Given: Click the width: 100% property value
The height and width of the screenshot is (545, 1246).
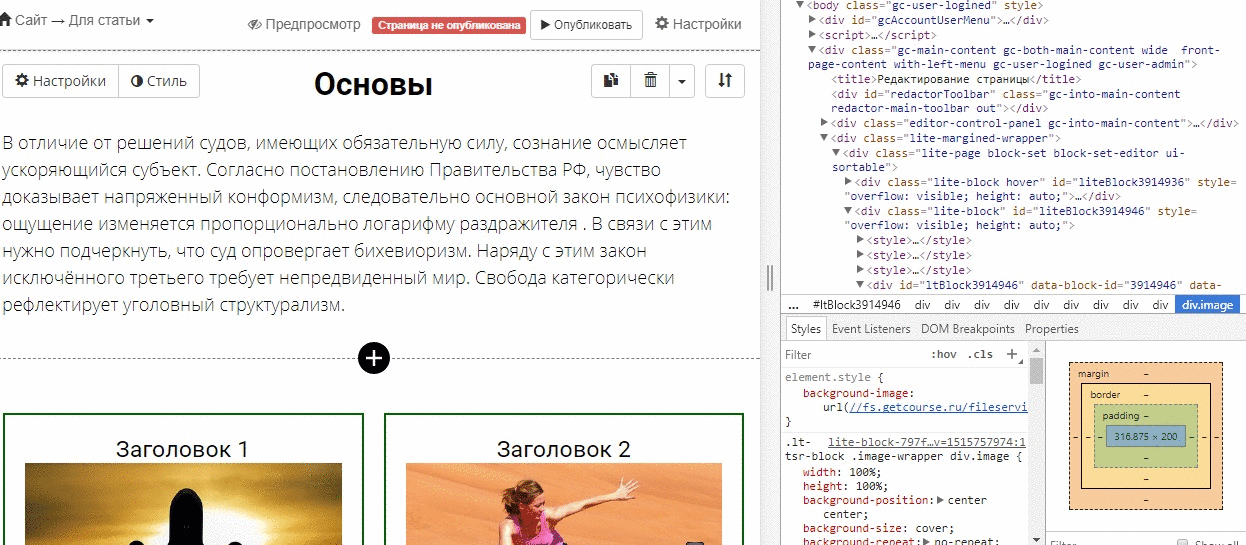Looking at the screenshot, I should pyautogui.click(x=864, y=472).
